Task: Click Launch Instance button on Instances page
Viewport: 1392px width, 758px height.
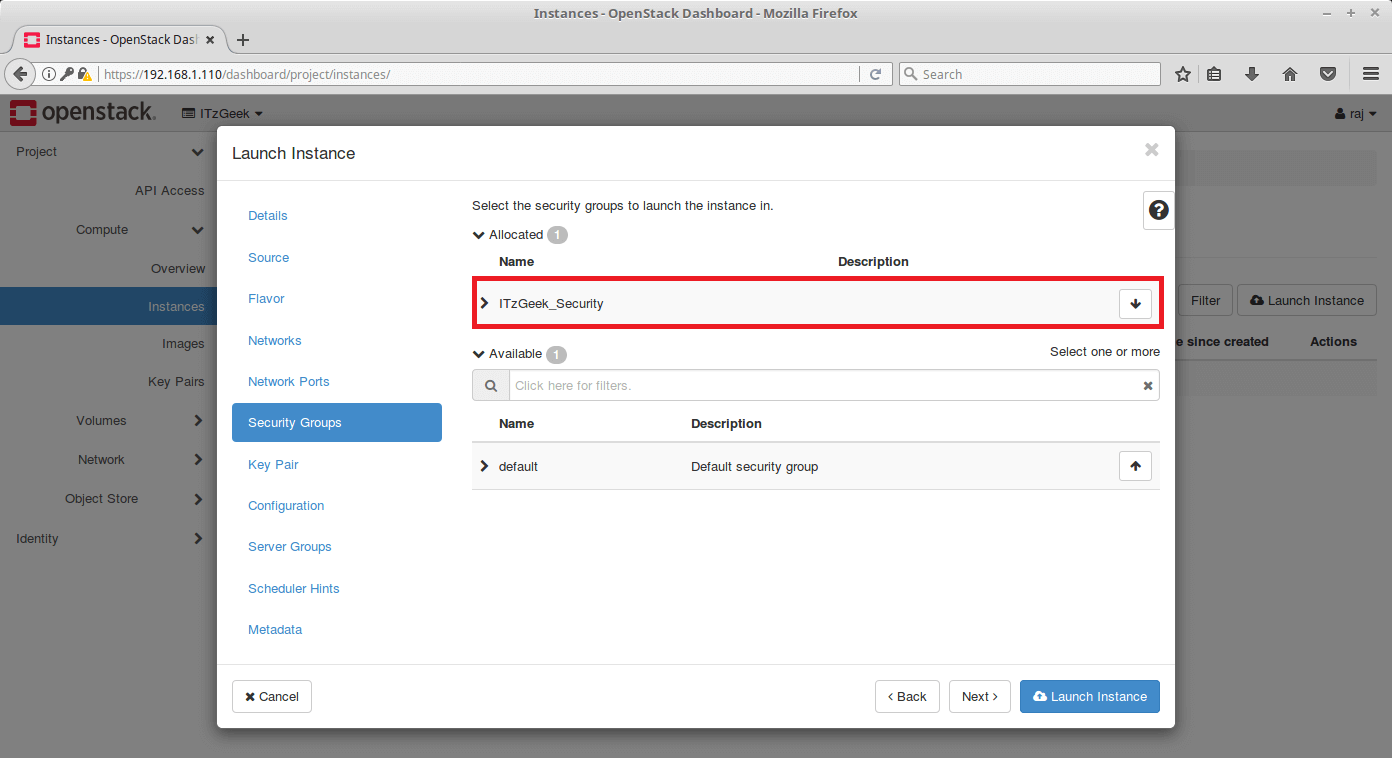Action: click(x=1306, y=301)
